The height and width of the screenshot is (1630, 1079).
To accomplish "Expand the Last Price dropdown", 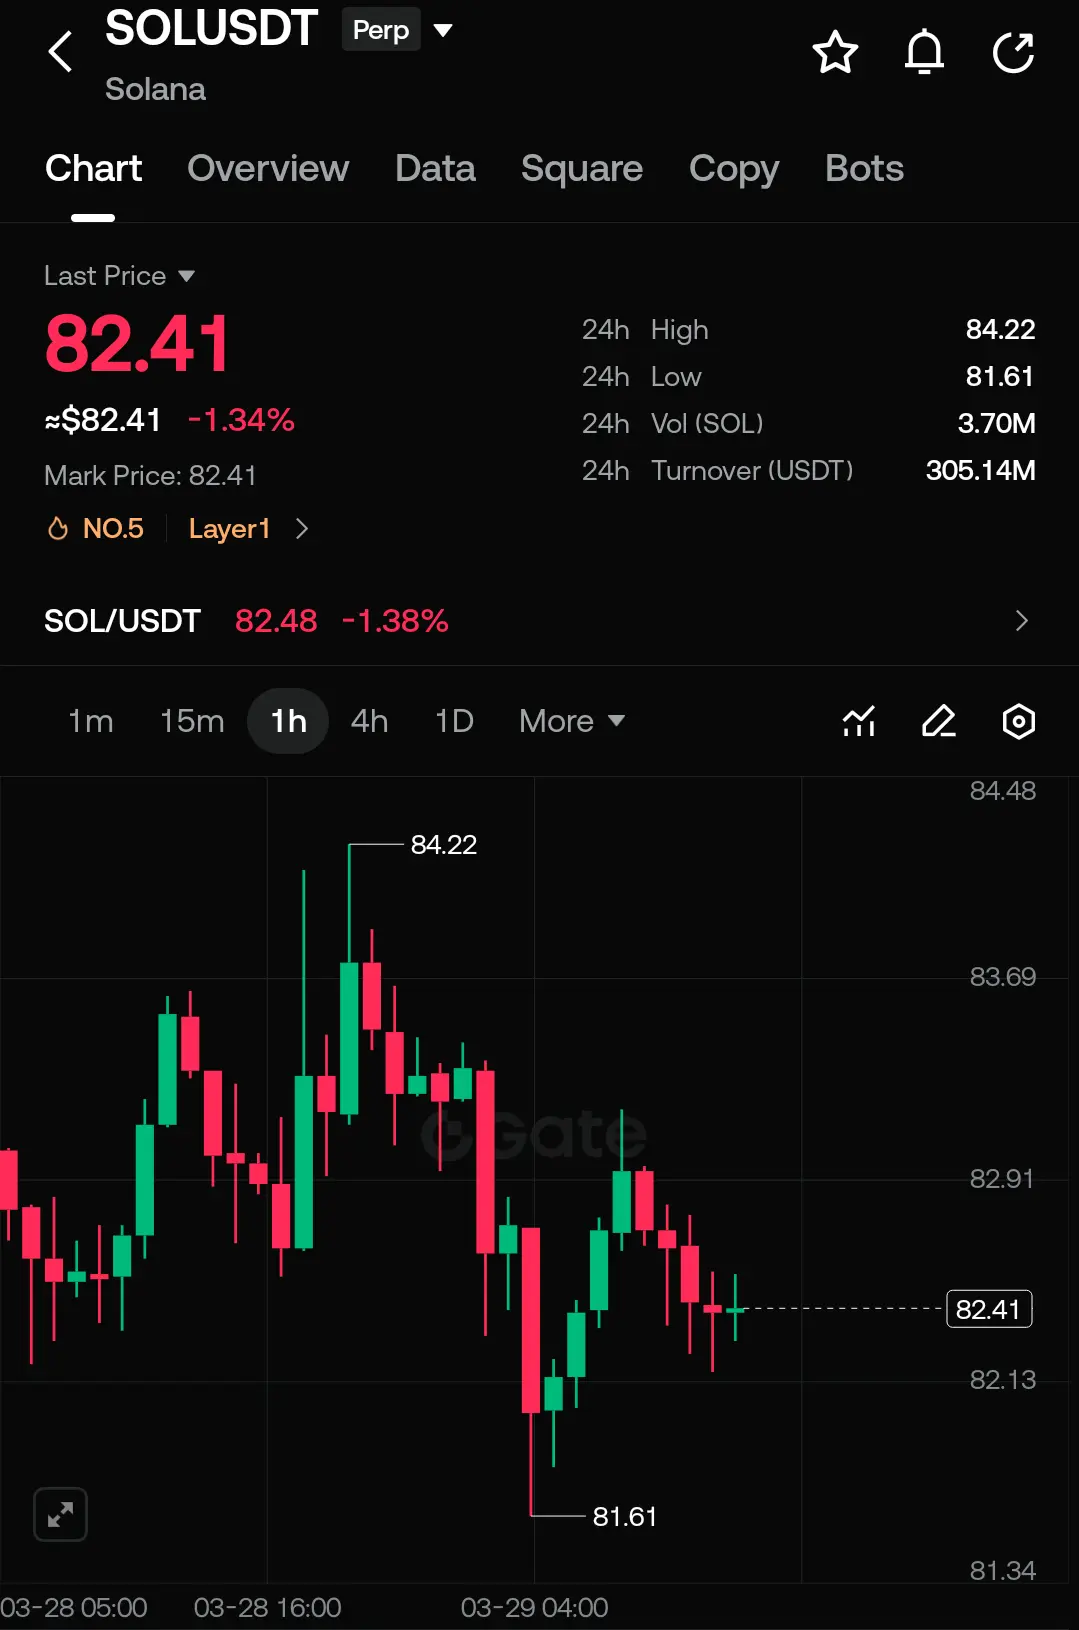I will tap(120, 275).
